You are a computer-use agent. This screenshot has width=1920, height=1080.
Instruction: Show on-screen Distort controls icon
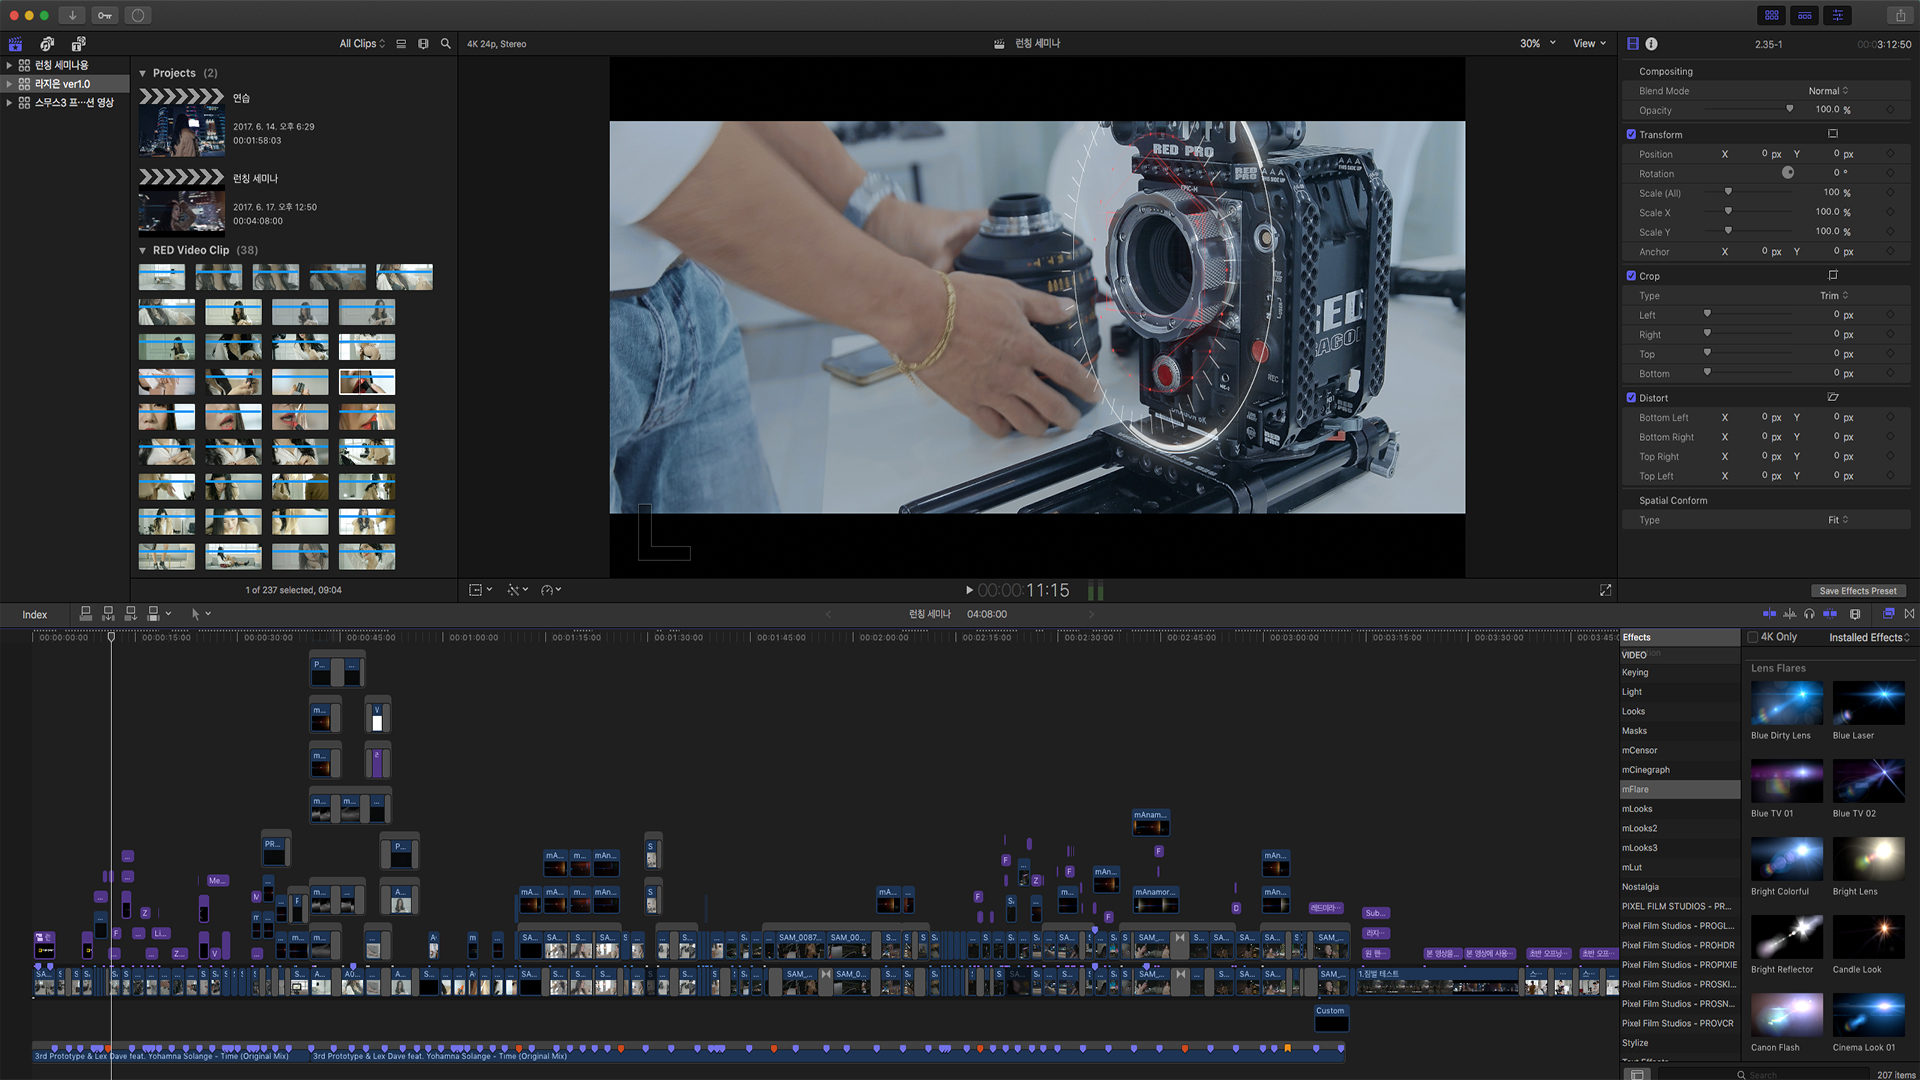tap(1833, 398)
